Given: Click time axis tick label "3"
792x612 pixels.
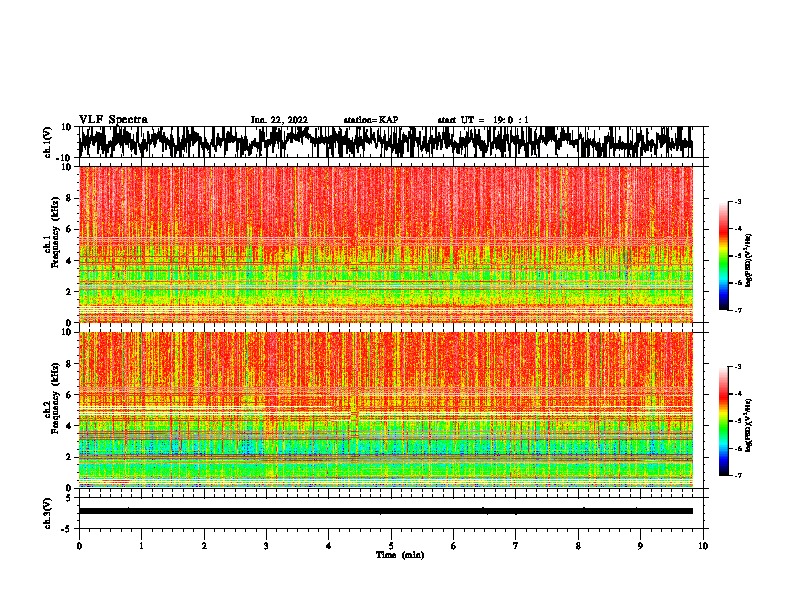Looking at the screenshot, I should tap(266, 546).
